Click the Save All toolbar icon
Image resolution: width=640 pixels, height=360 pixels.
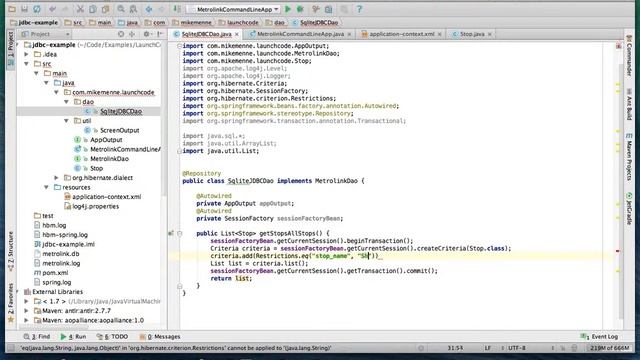24,9
